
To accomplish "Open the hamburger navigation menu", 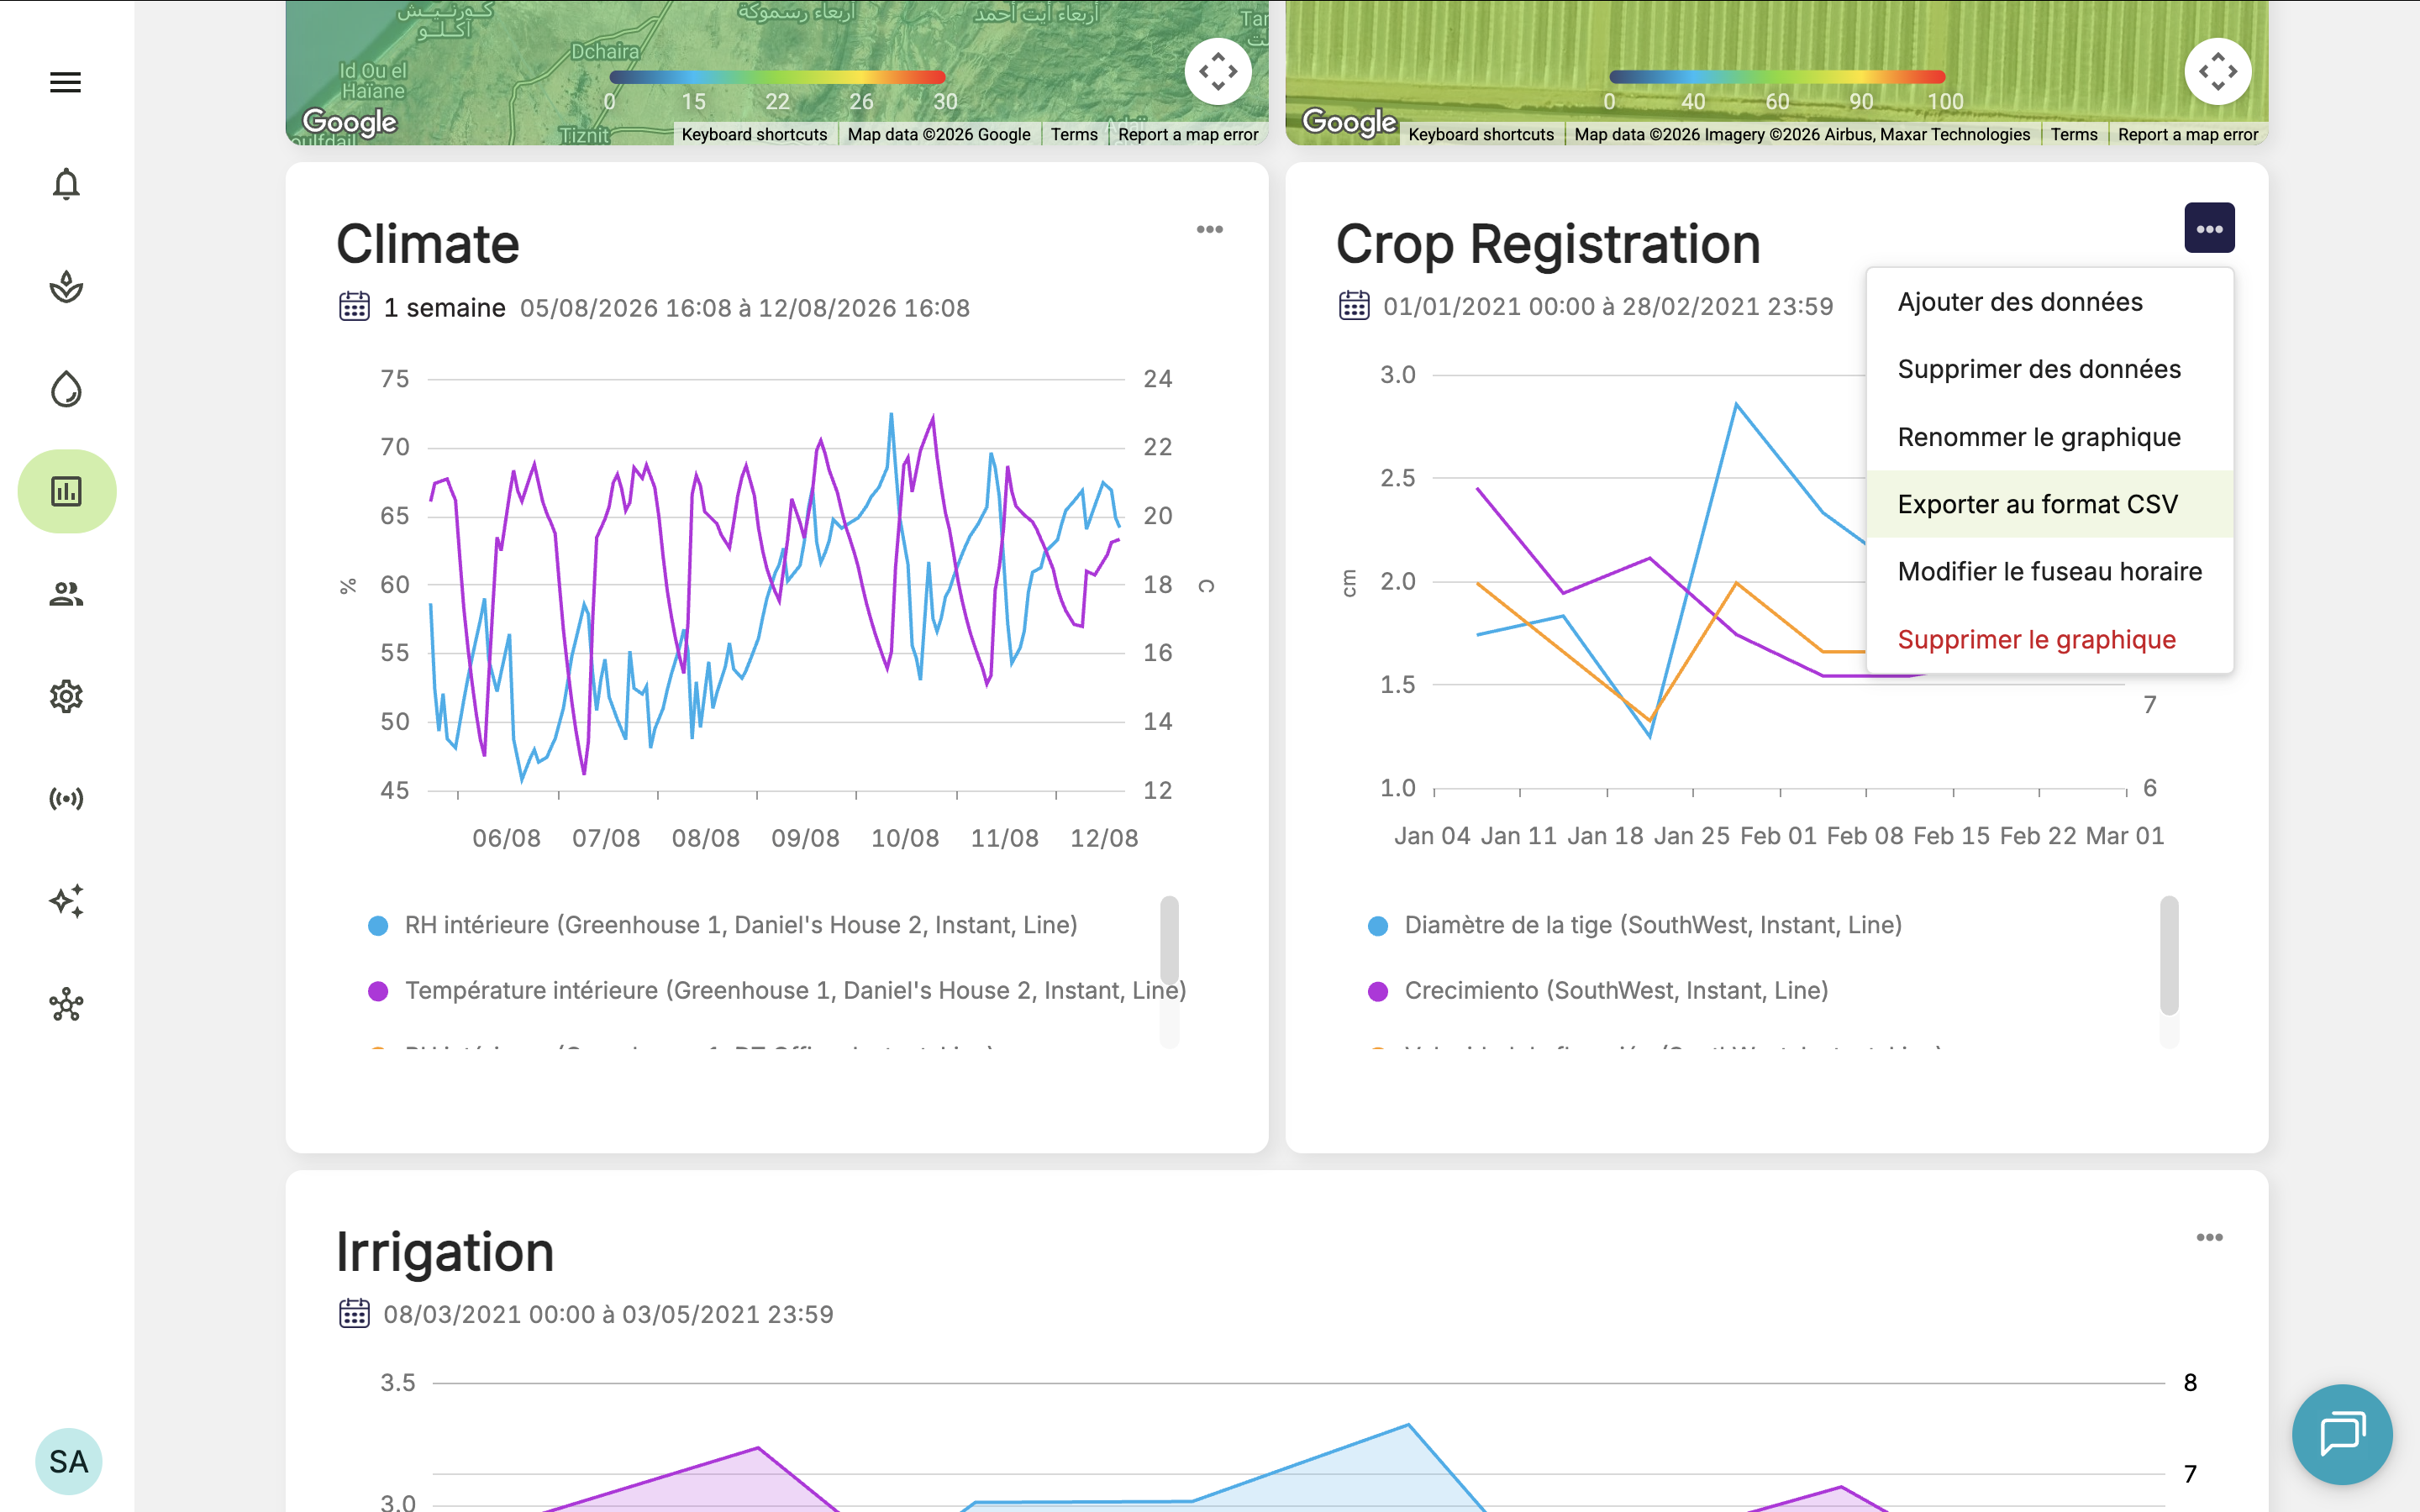I will (x=66, y=82).
